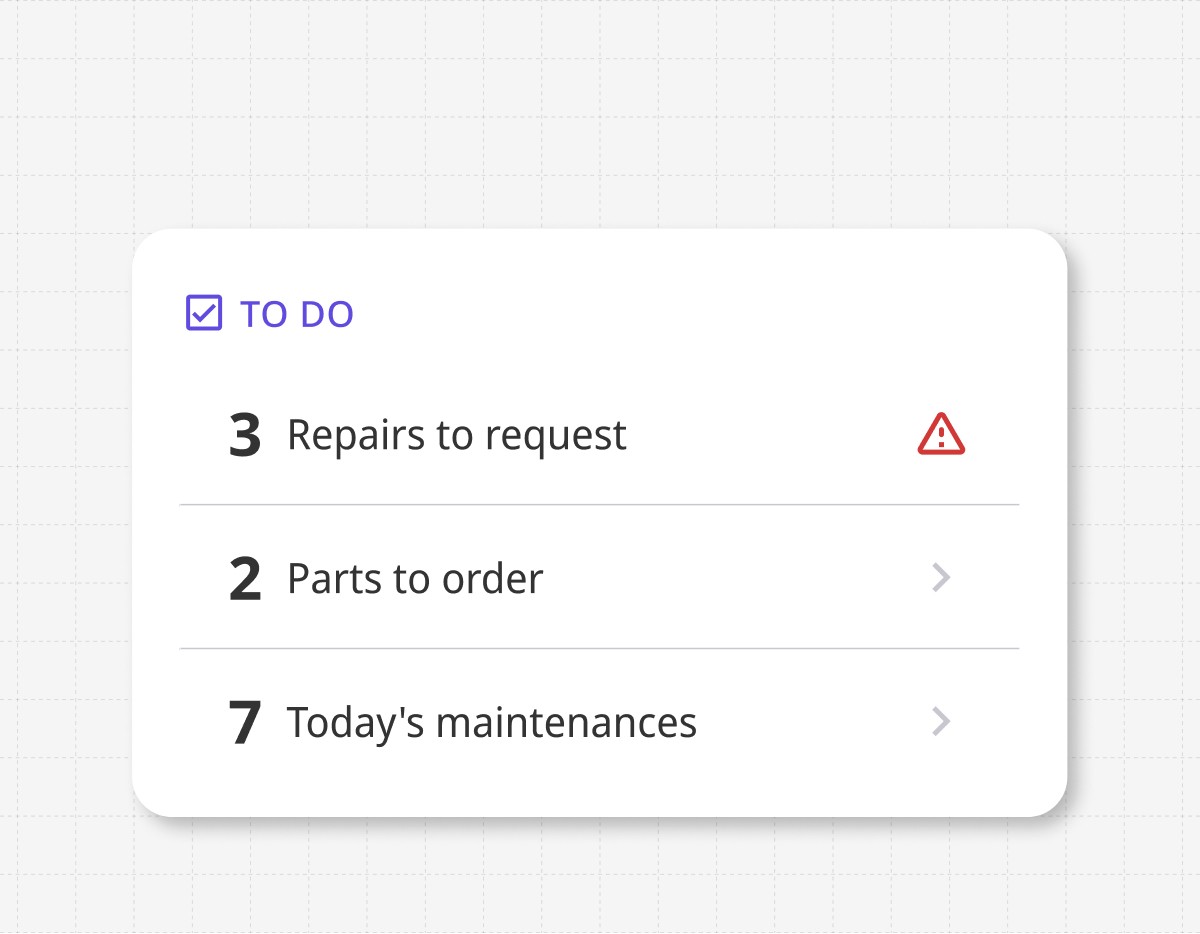This screenshot has width=1200, height=934.
Task: Expand Today's maintenances details
Action: coord(940,722)
